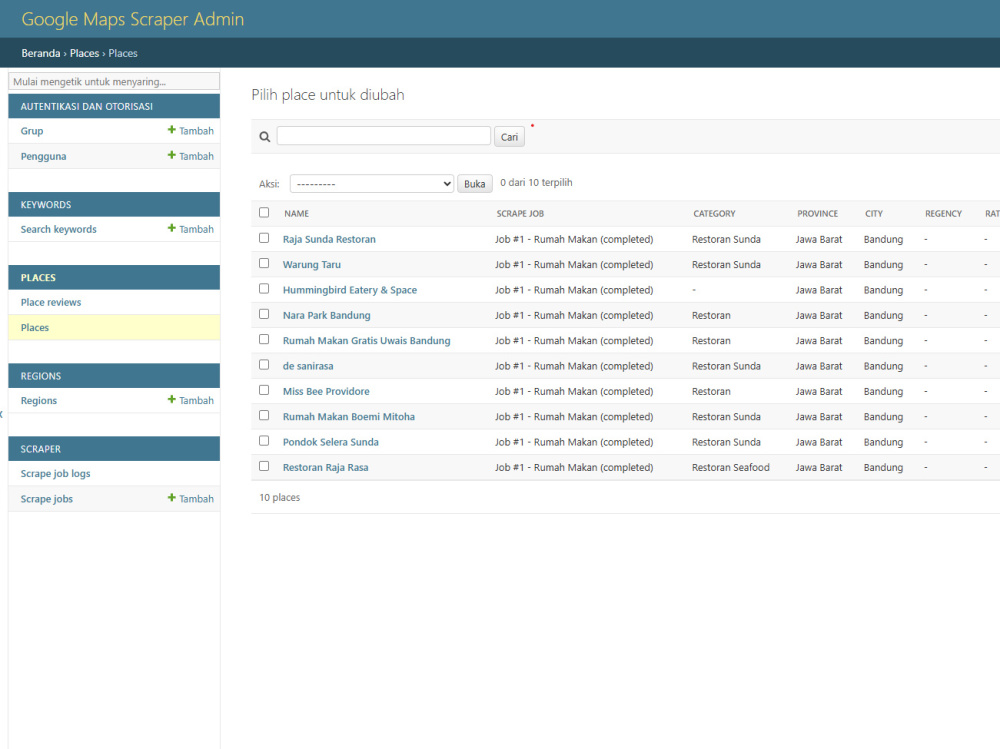The height and width of the screenshot is (749, 1000).
Task: Click the Cari search button
Action: coord(510,137)
